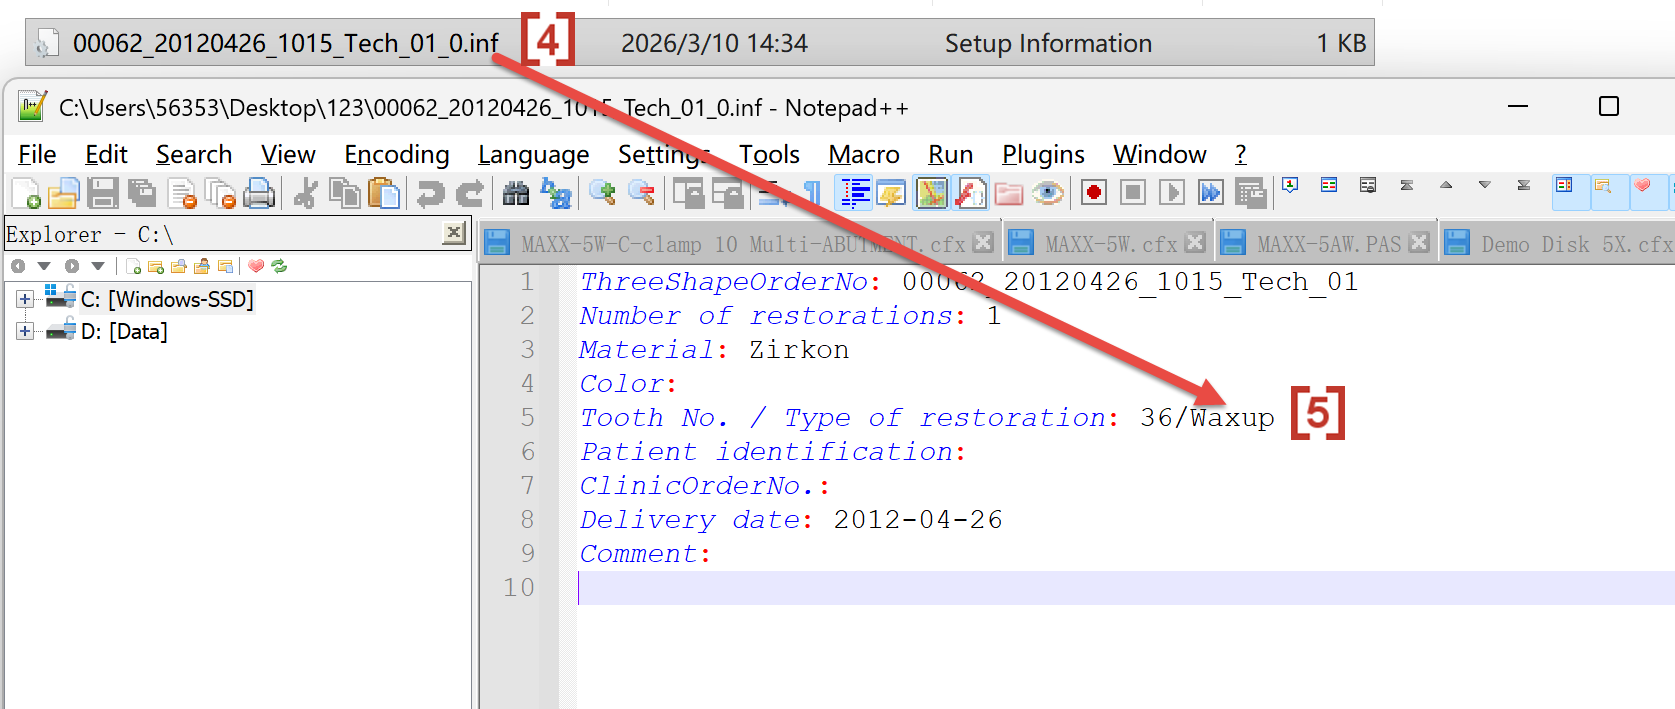Click the Play macro icon
Screen dimensions: 1675x709
(x=1172, y=192)
